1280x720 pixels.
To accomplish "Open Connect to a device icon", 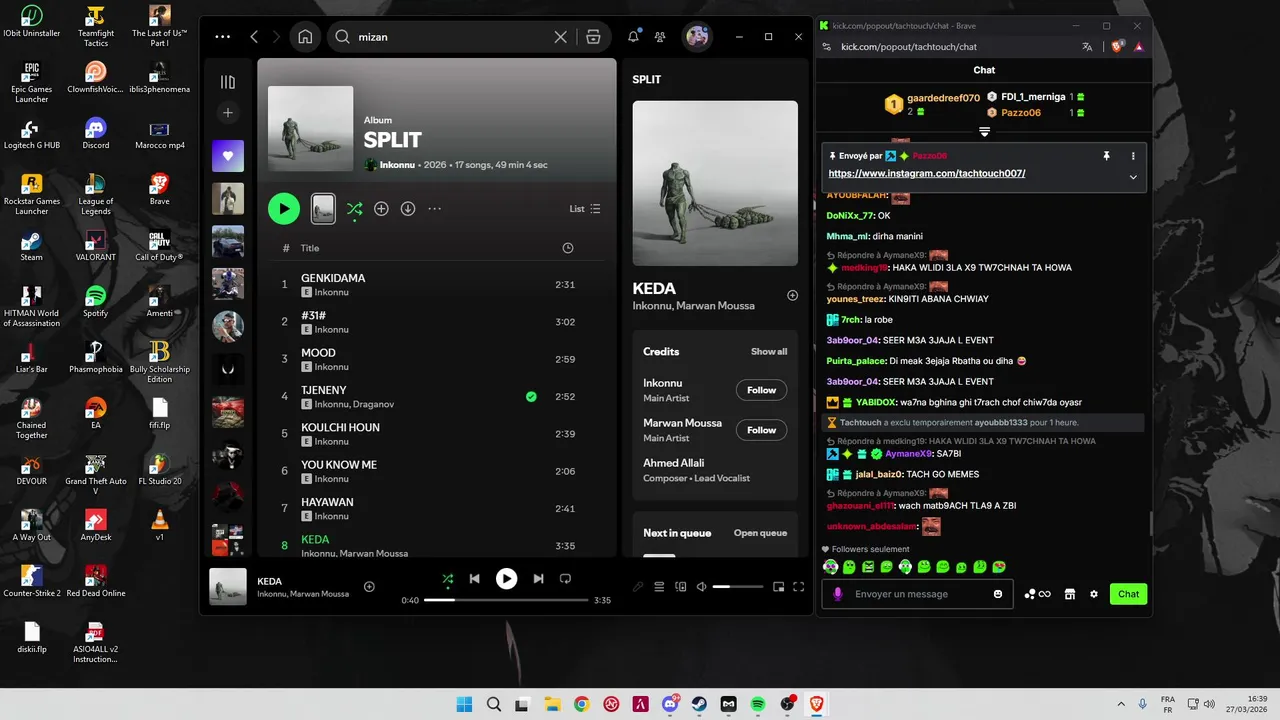I will 681,587.
